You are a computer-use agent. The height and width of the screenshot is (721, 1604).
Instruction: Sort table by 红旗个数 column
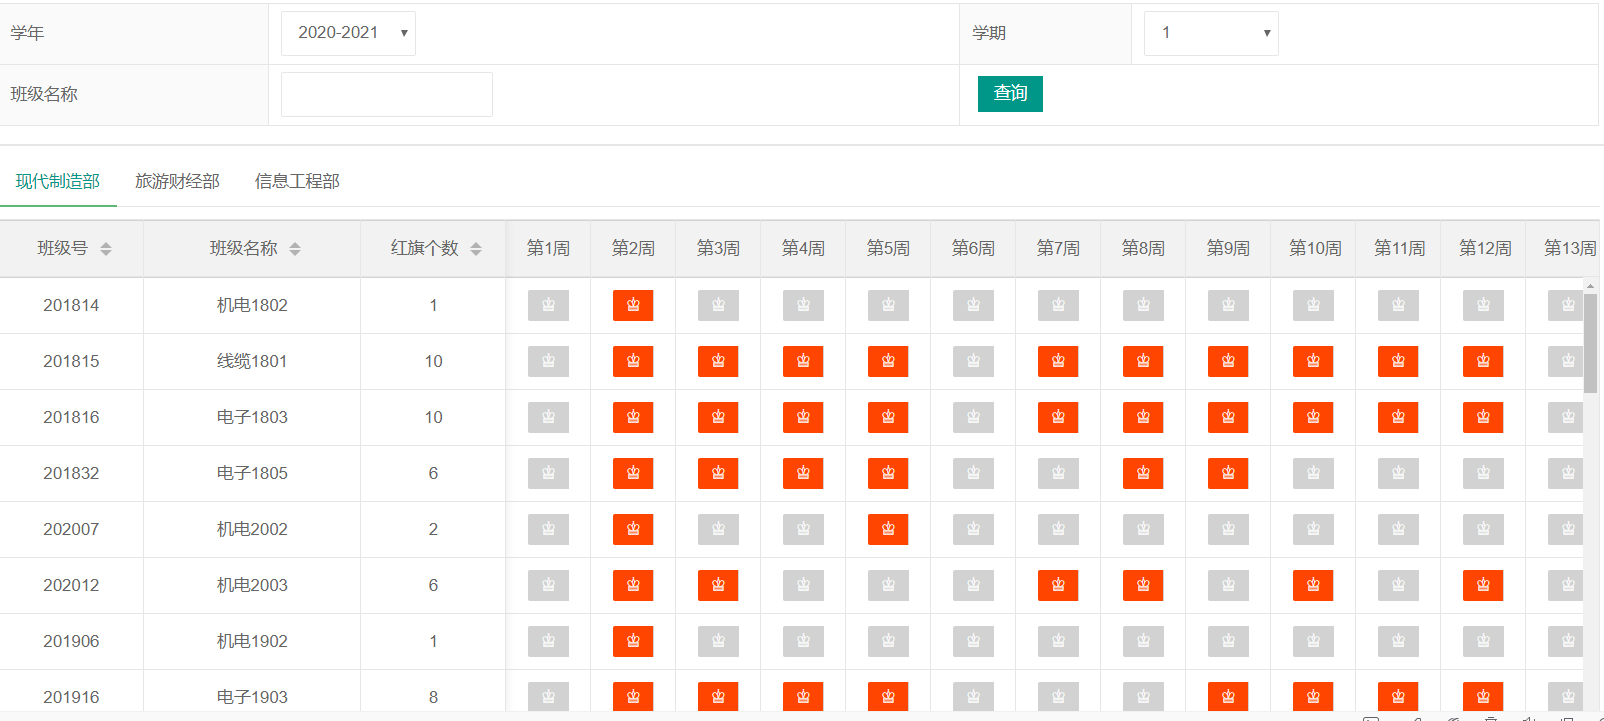(x=475, y=249)
